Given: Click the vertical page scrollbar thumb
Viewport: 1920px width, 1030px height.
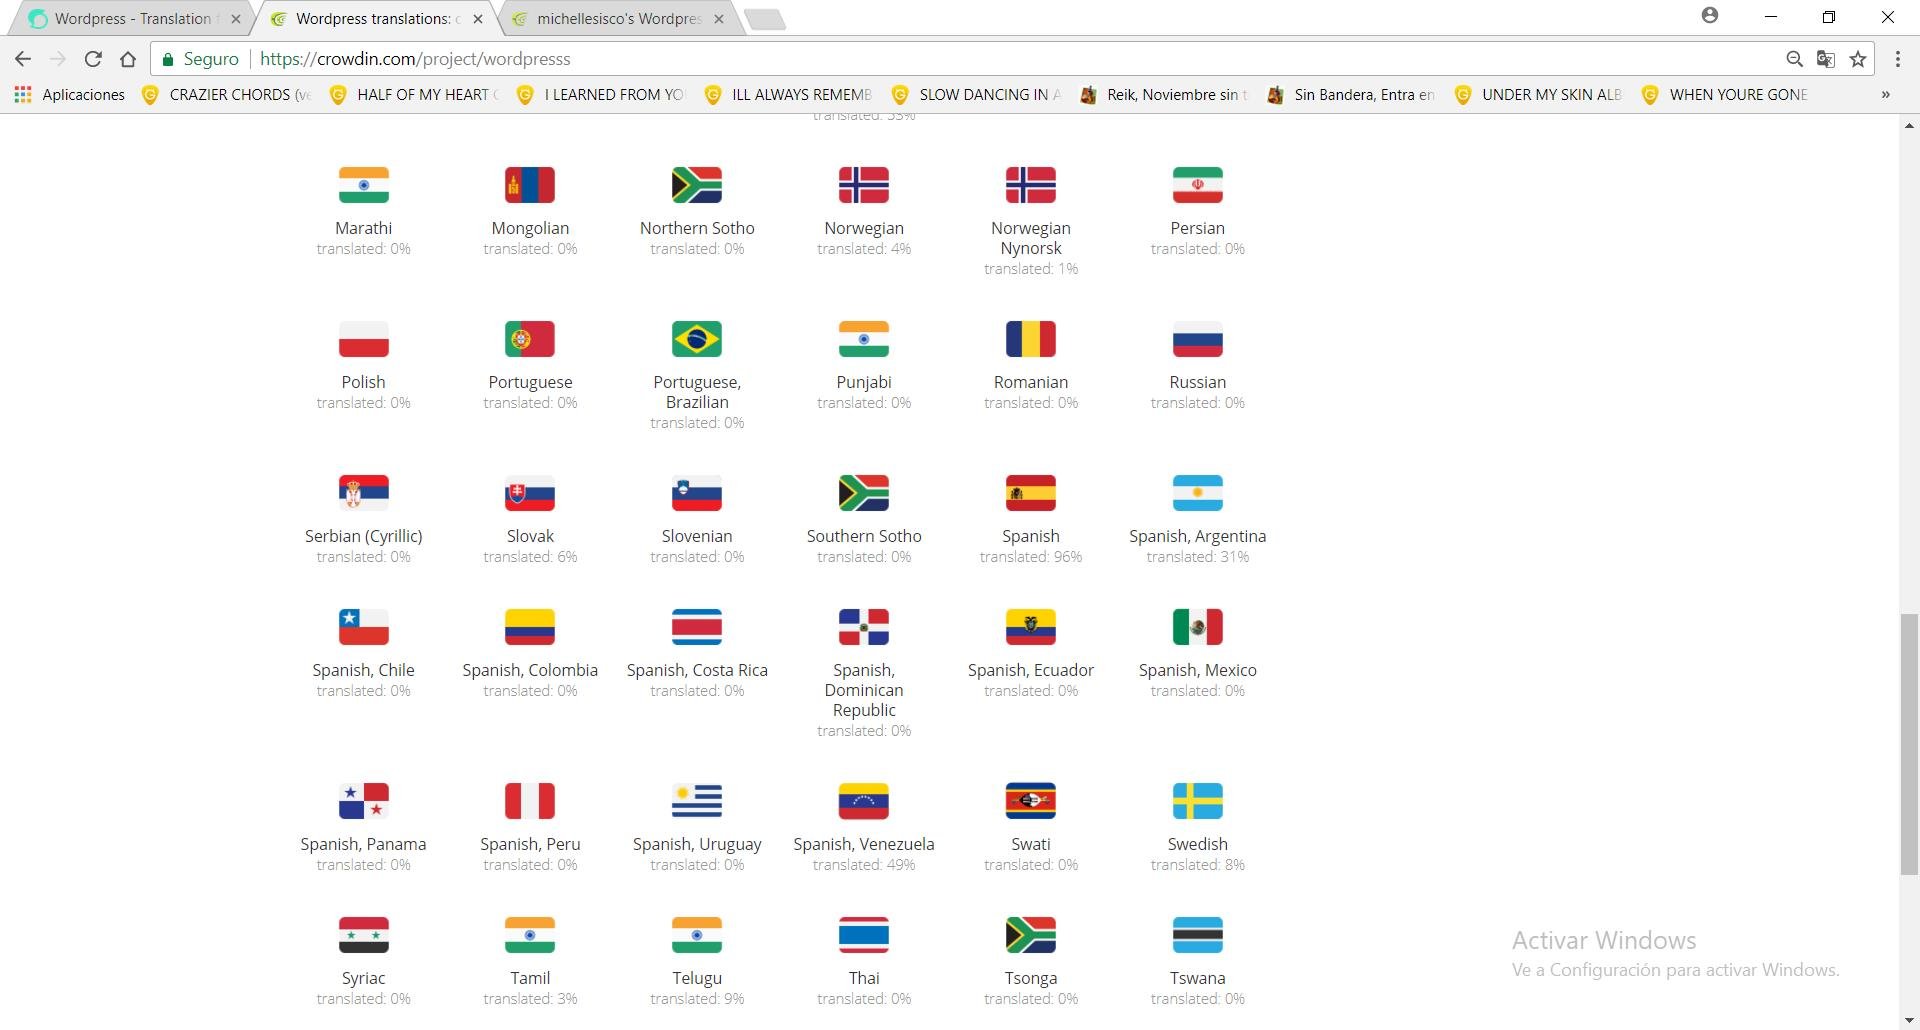Looking at the screenshot, I should (1909, 744).
